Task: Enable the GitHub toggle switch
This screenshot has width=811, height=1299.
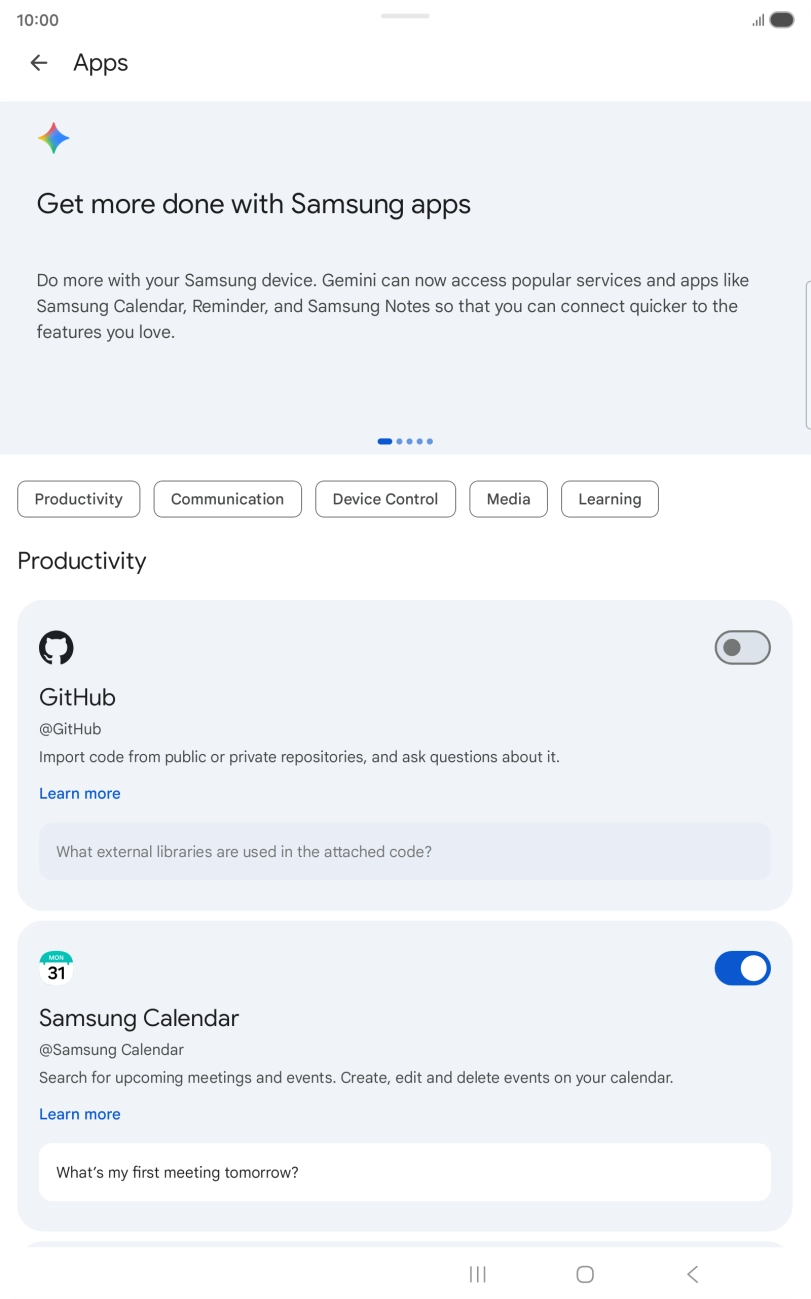Action: (742, 648)
